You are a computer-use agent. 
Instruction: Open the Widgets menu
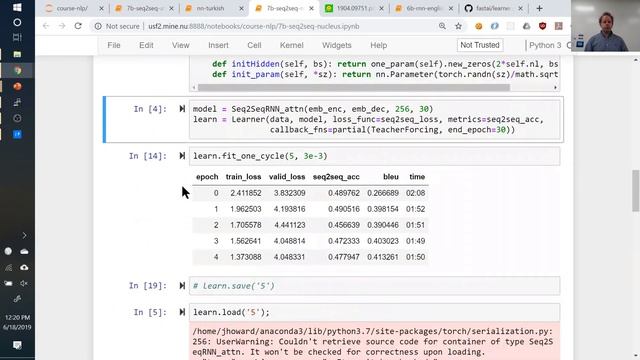336,45
